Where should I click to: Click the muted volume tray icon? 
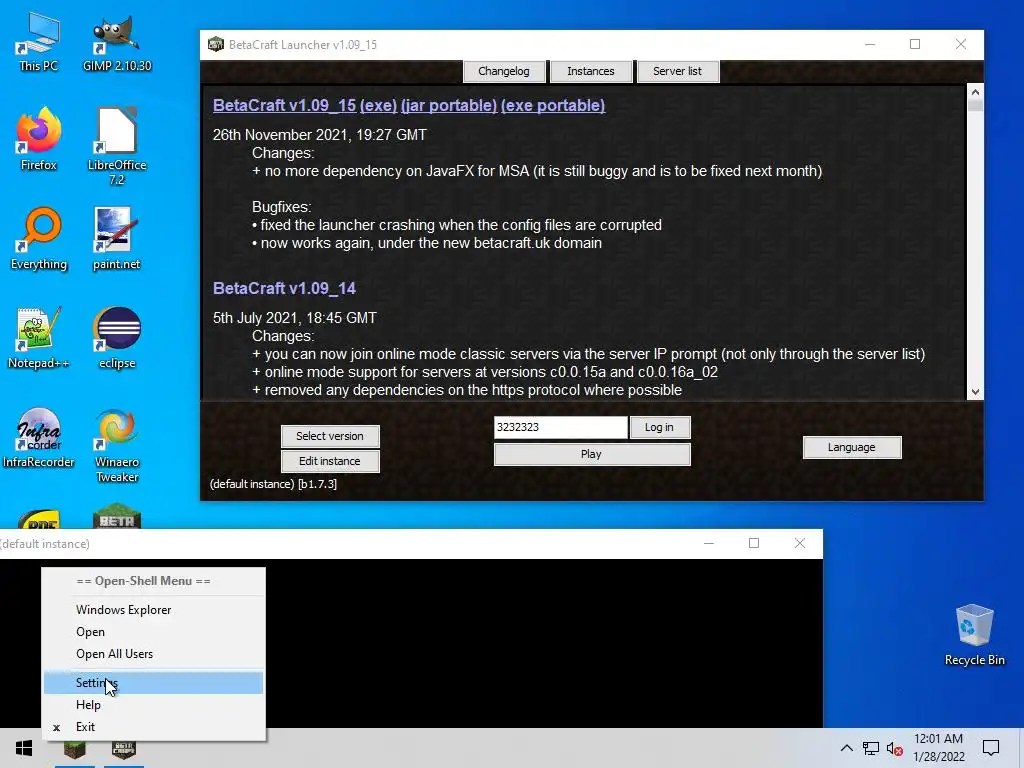coord(895,748)
